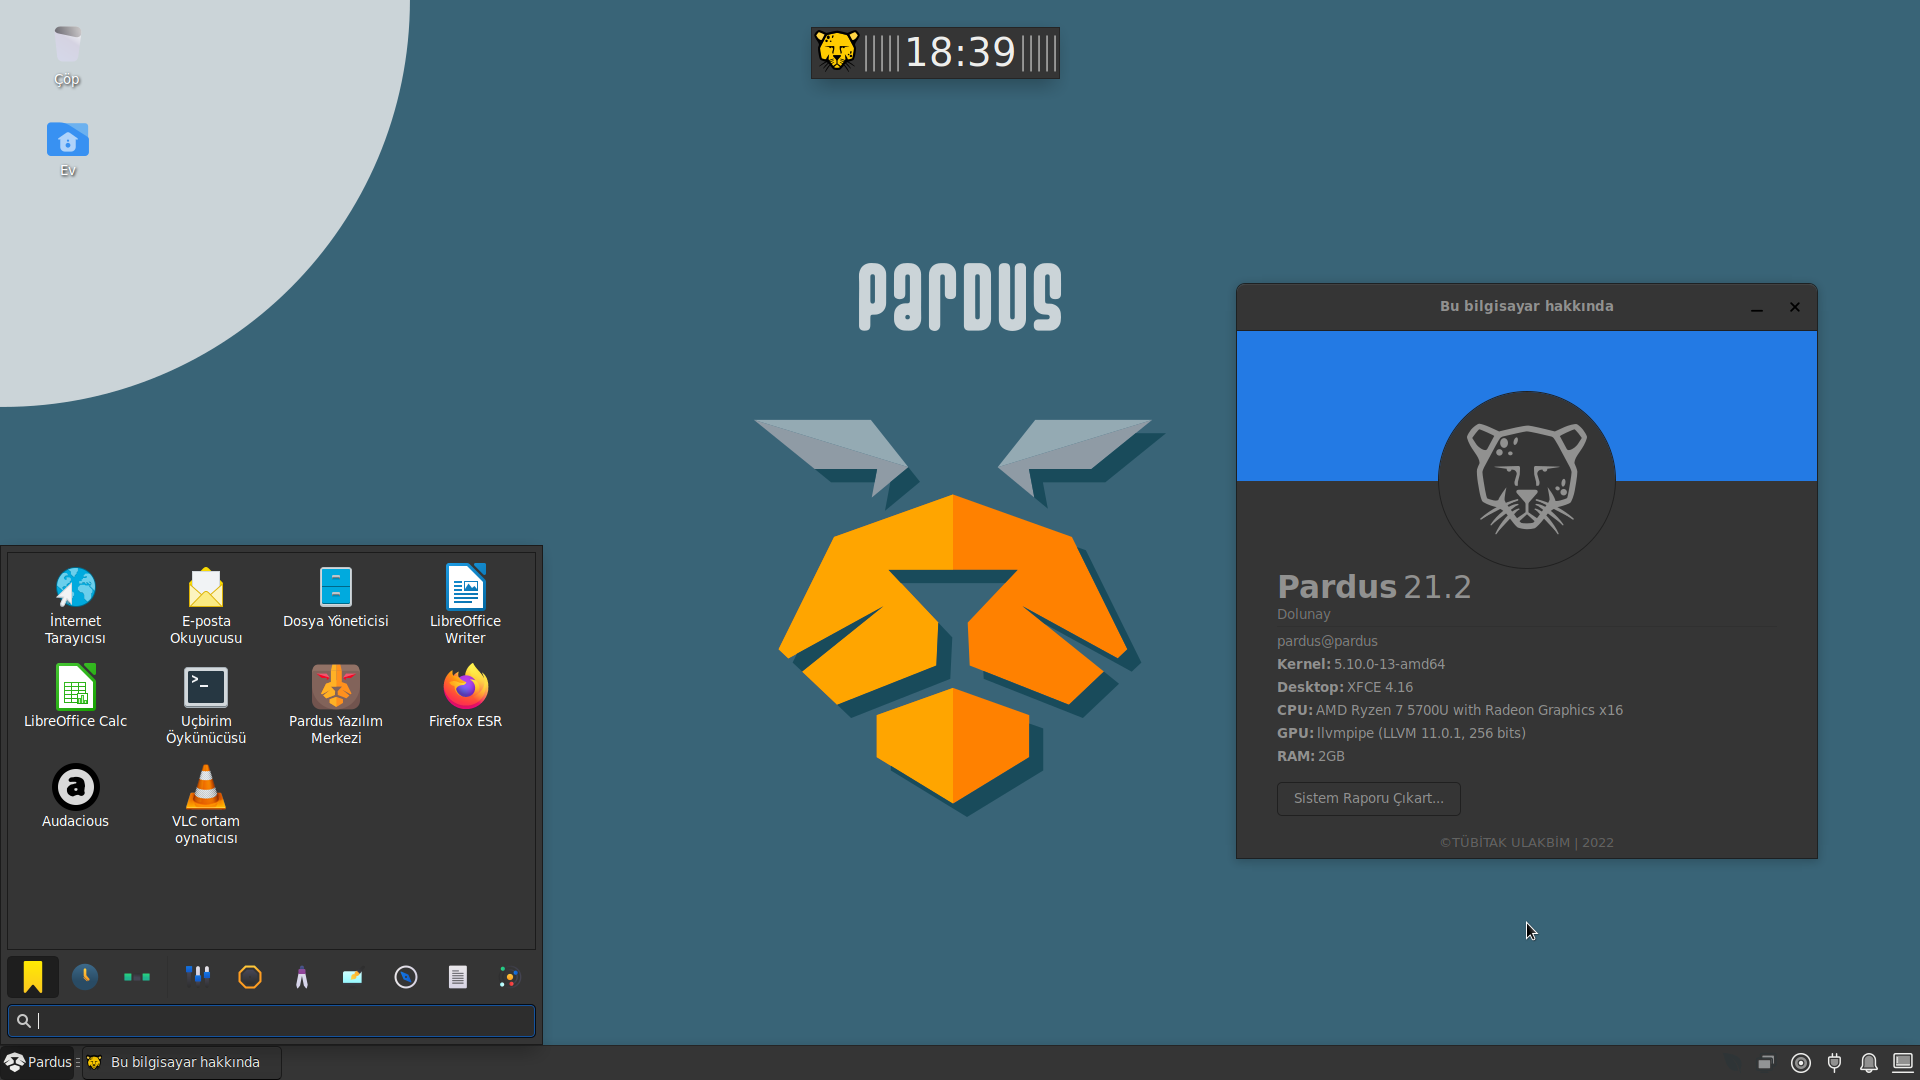Select the blue compass internet category
Viewport: 1920px width, 1080px height.
click(x=406, y=977)
